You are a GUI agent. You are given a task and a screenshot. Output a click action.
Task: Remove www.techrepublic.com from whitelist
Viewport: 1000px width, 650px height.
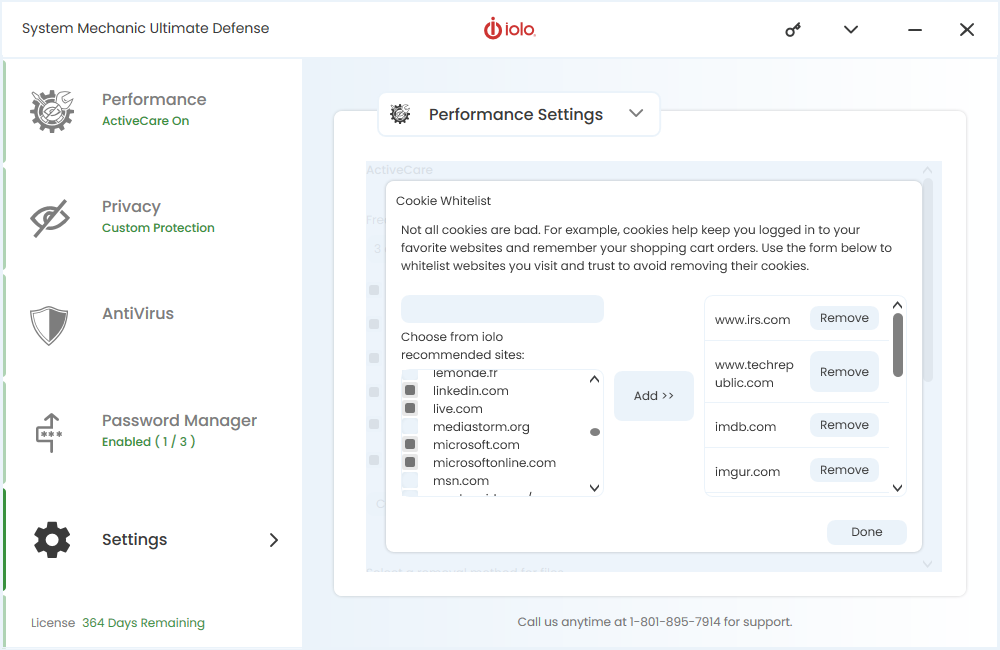pos(844,372)
